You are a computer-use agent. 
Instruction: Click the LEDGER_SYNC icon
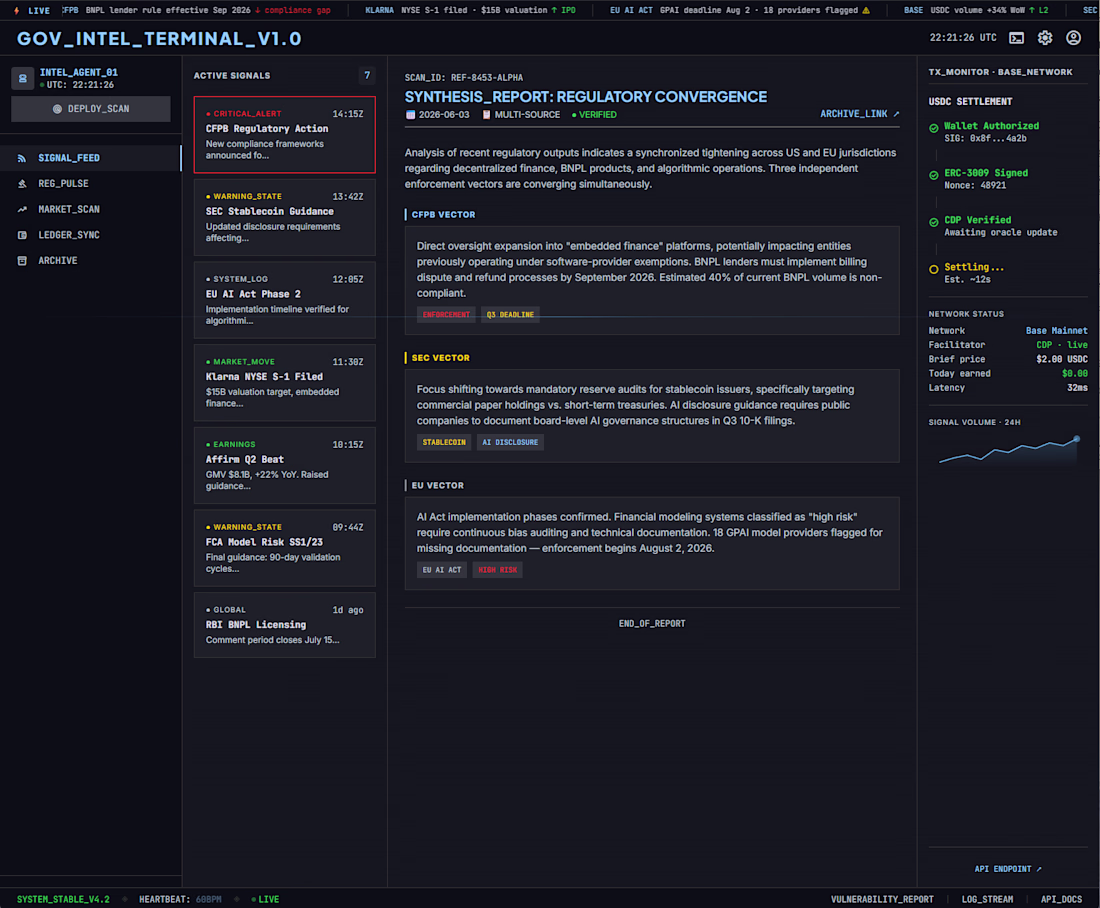pos(22,235)
